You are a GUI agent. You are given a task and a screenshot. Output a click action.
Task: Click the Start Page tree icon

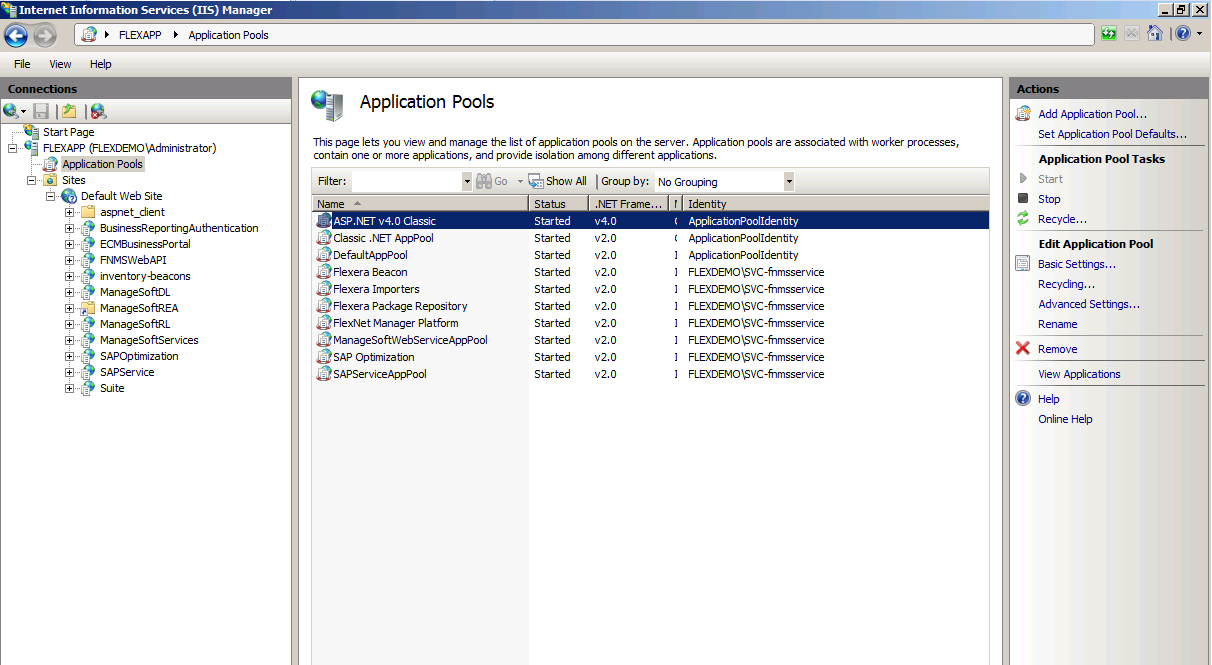click(32, 132)
